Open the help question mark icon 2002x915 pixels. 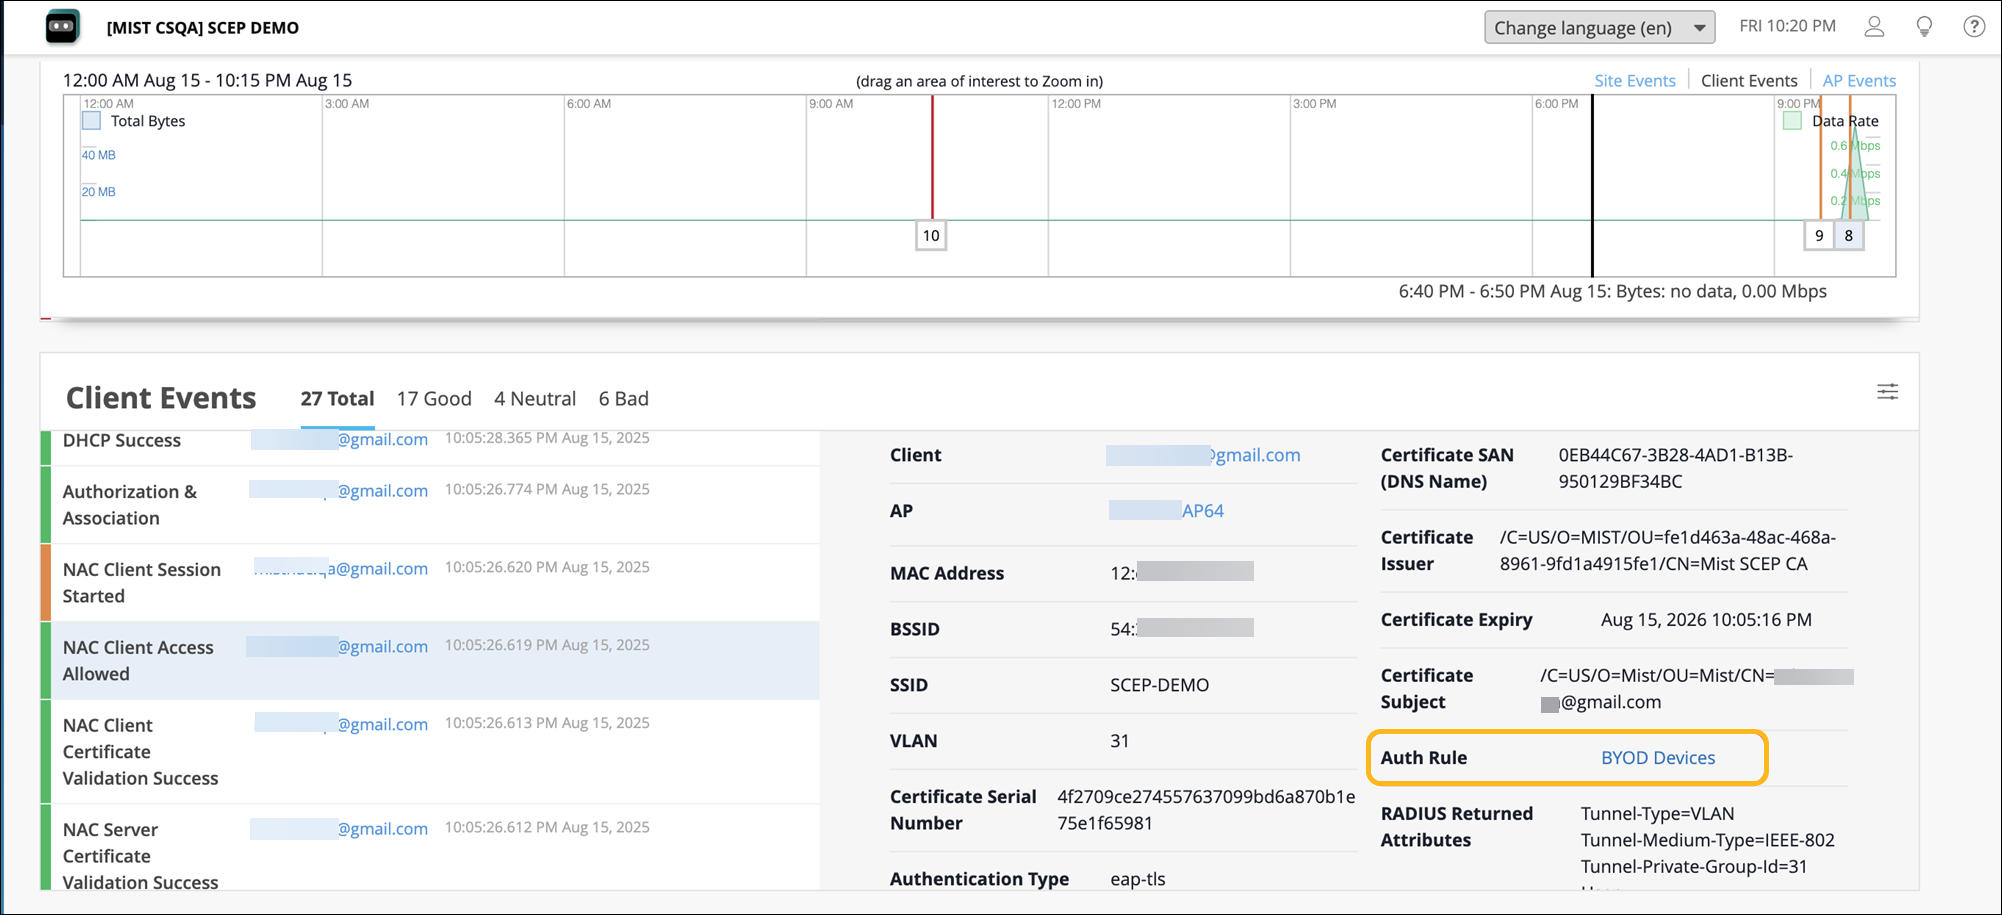pos(1973,27)
